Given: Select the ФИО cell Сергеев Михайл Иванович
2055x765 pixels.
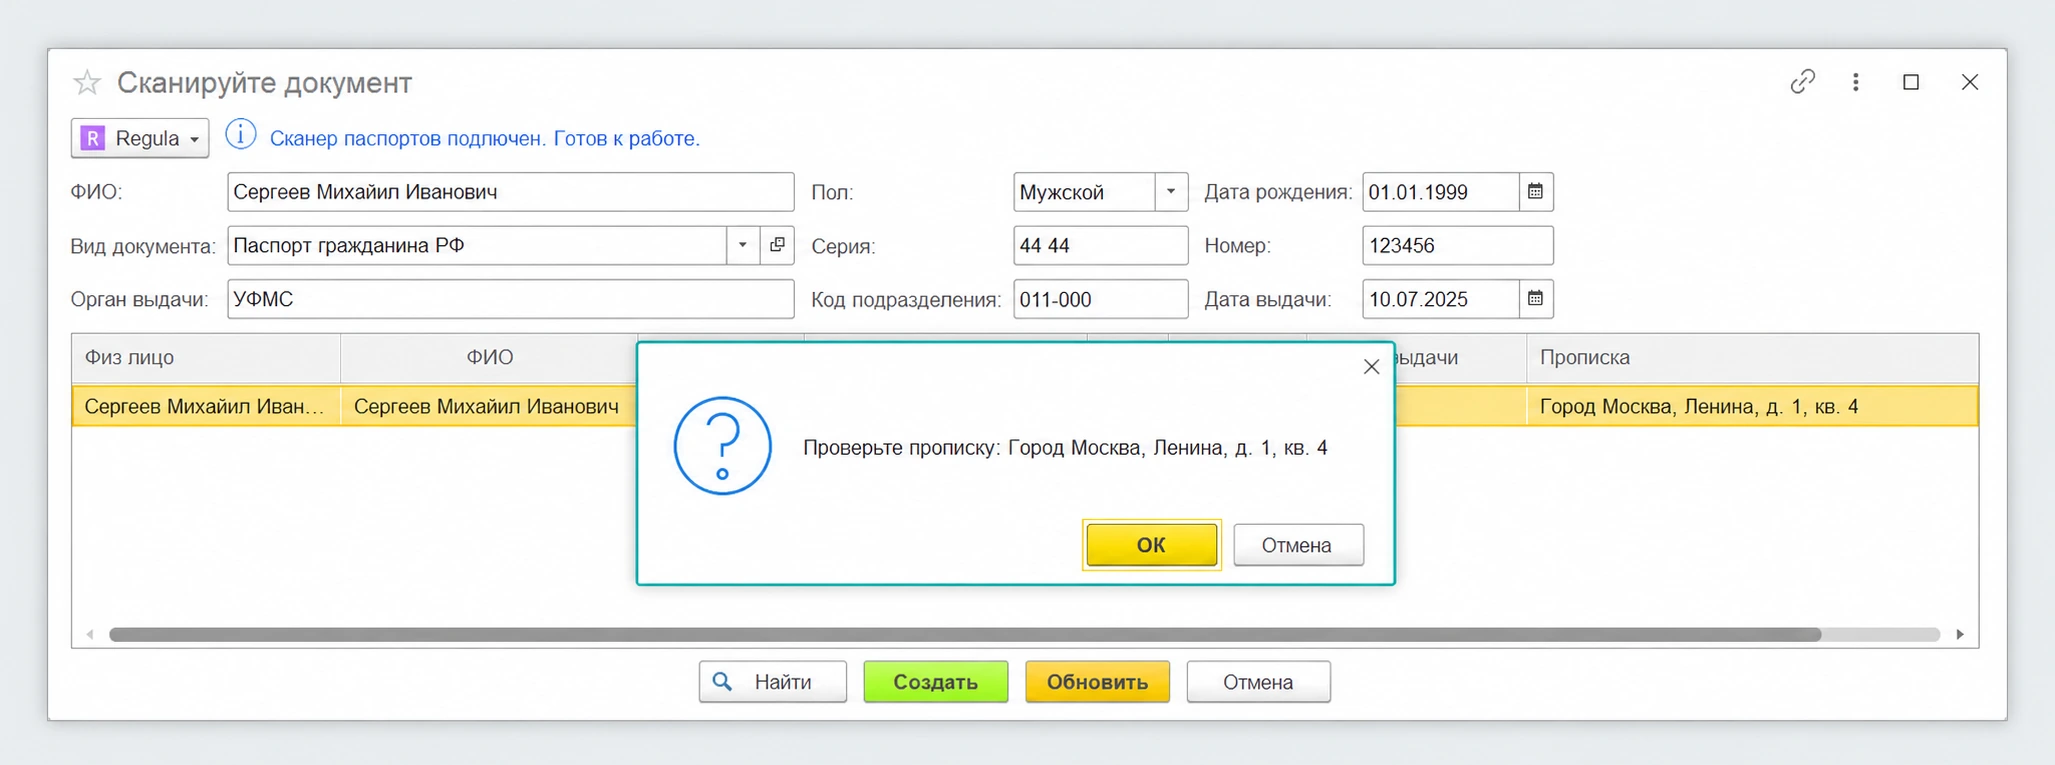Looking at the screenshot, I should pyautogui.click(x=489, y=407).
